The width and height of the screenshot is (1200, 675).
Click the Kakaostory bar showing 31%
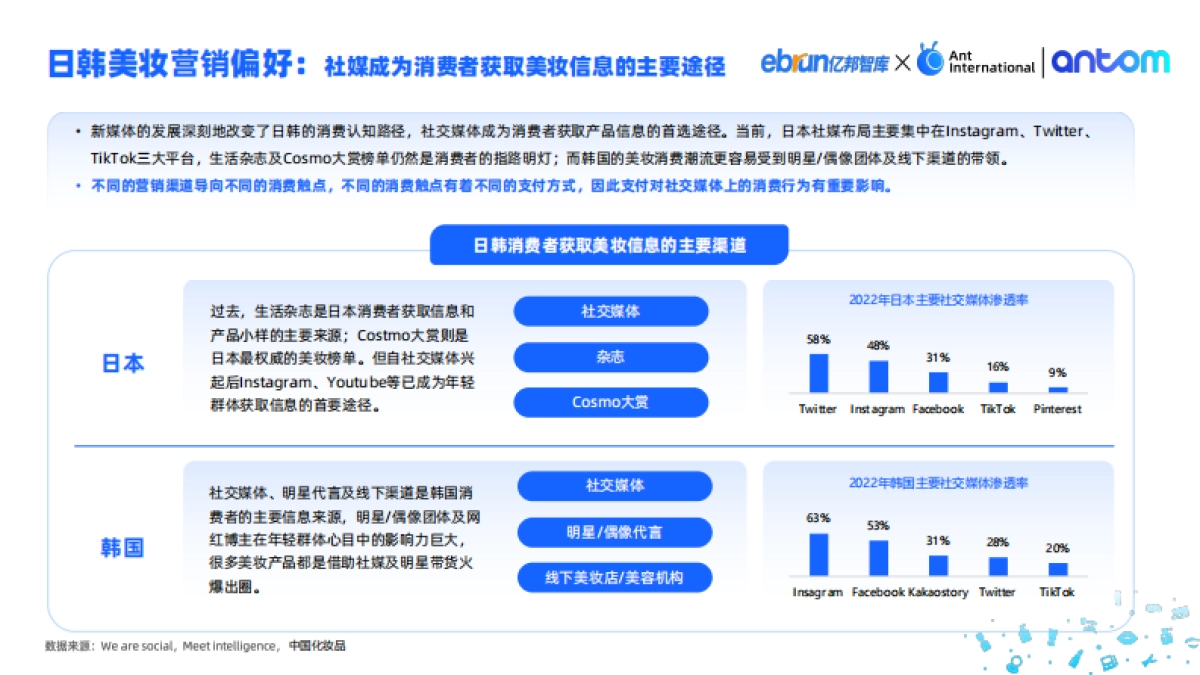(937, 566)
